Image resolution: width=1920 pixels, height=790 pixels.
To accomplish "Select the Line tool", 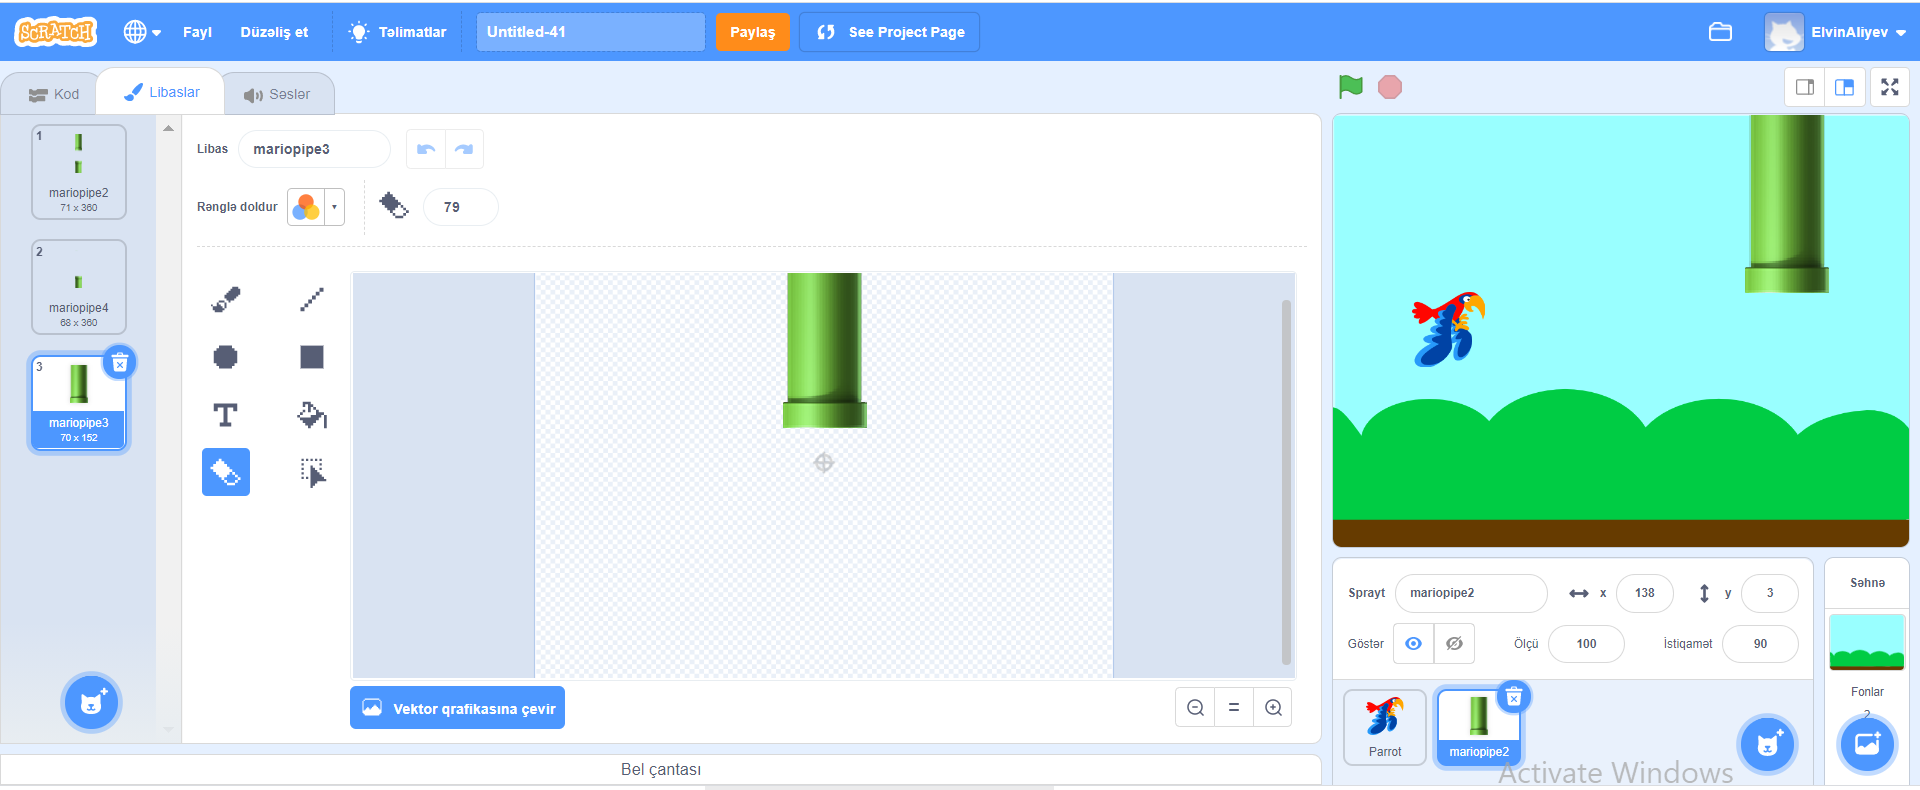I will point(312,299).
